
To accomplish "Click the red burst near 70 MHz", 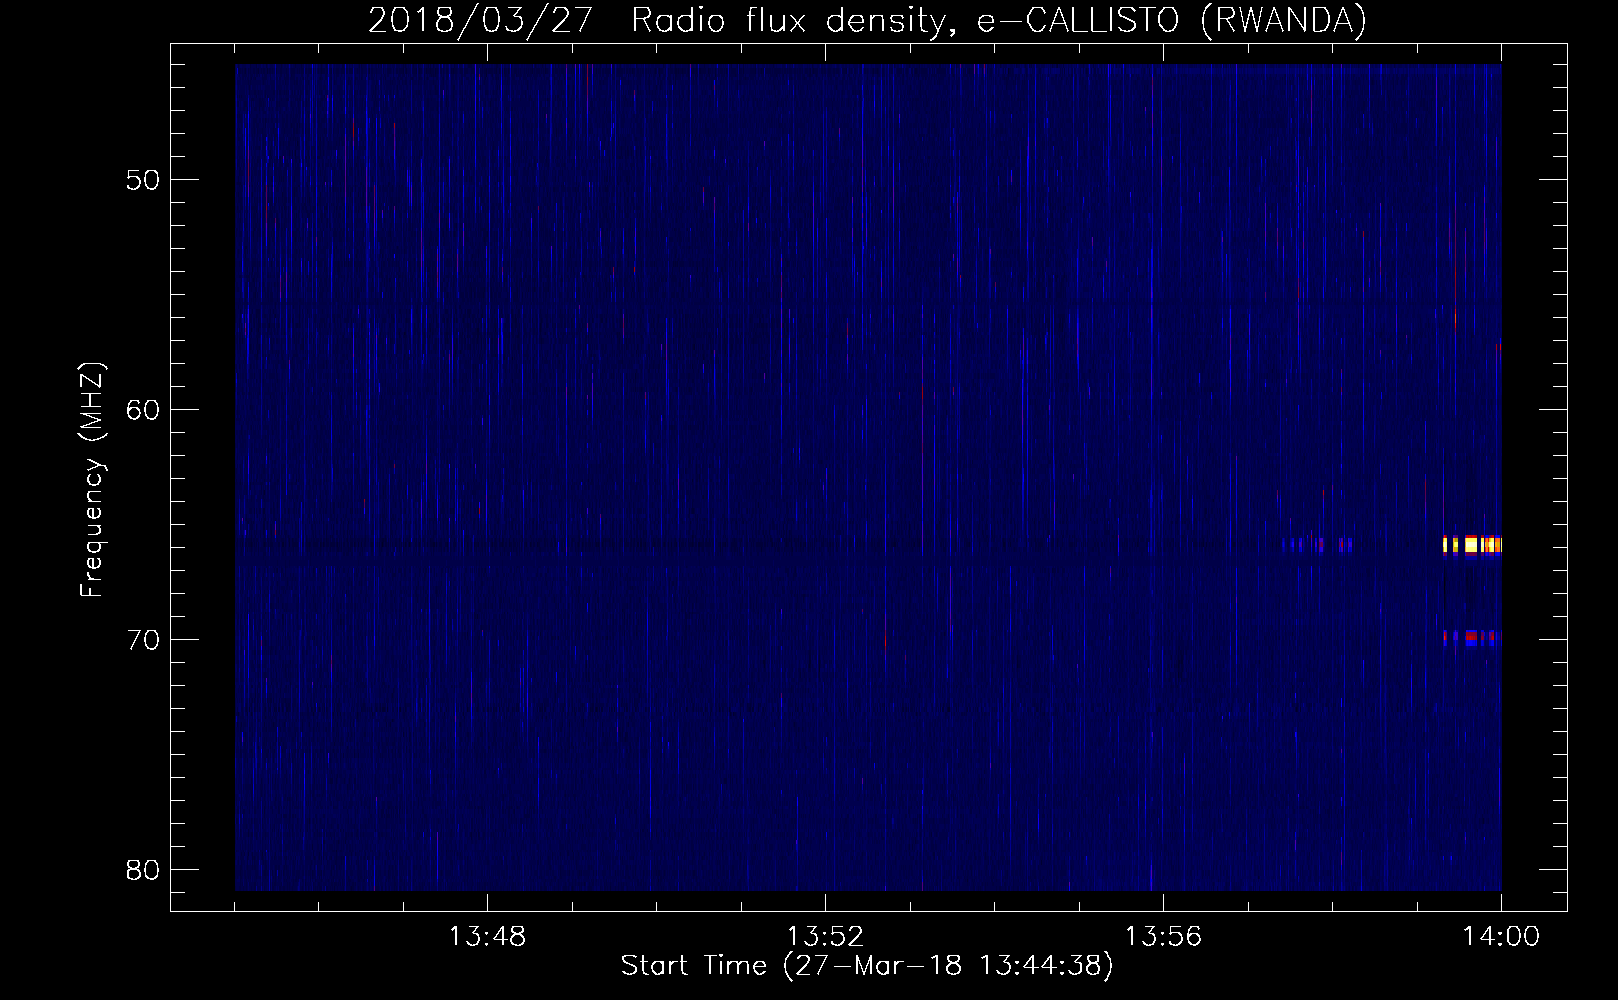I will [1472, 636].
